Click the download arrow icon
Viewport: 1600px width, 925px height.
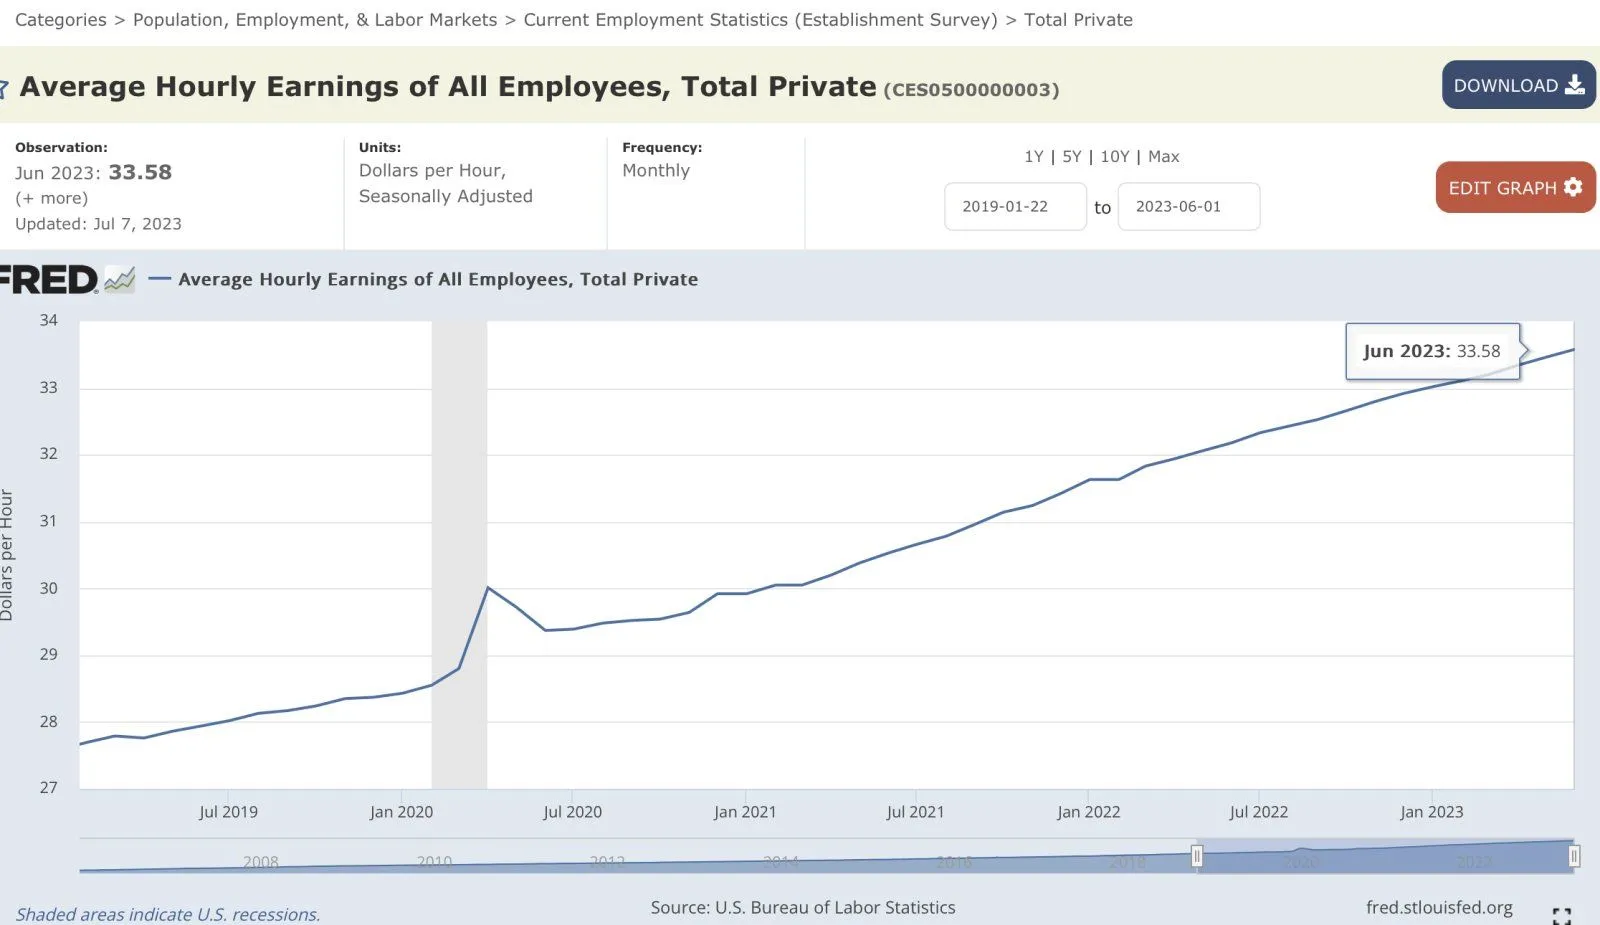tap(1575, 85)
